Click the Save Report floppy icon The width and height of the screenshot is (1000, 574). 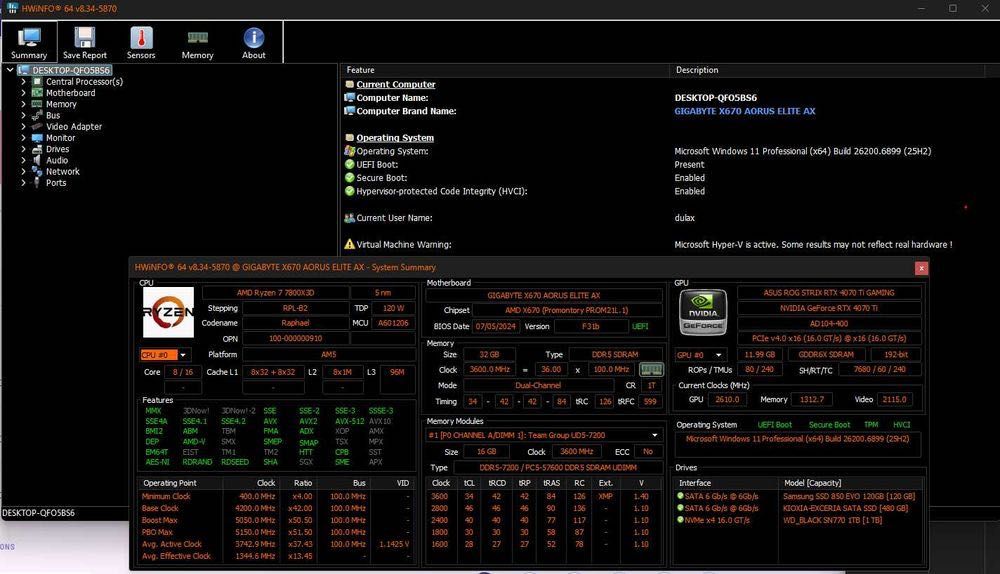point(84,38)
